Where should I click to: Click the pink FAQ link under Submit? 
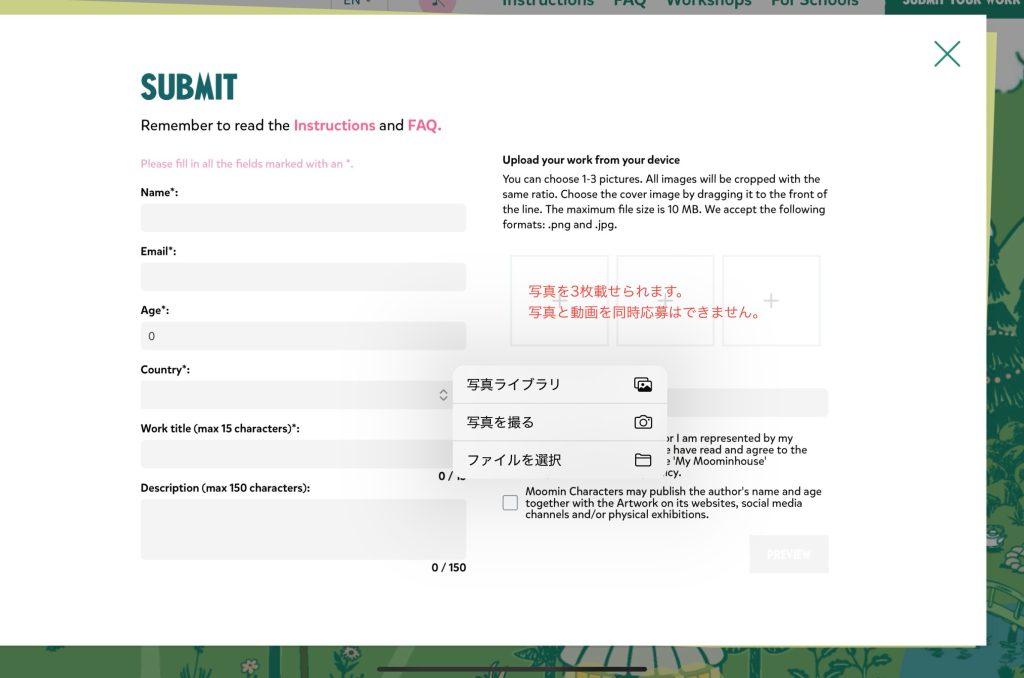click(423, 125)
